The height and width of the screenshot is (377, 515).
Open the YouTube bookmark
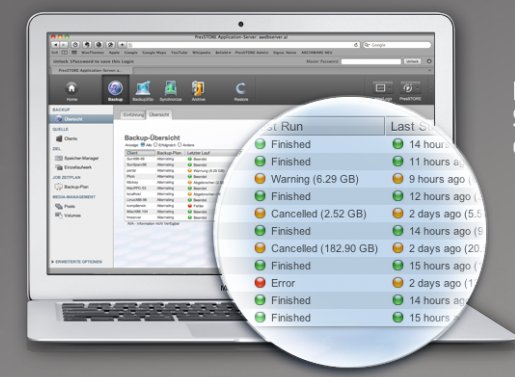coord(179,53)
